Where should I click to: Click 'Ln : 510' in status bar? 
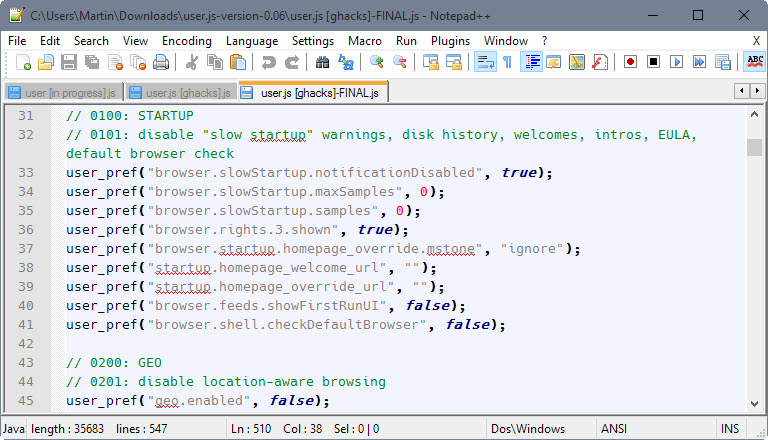(x=251, y=429)
